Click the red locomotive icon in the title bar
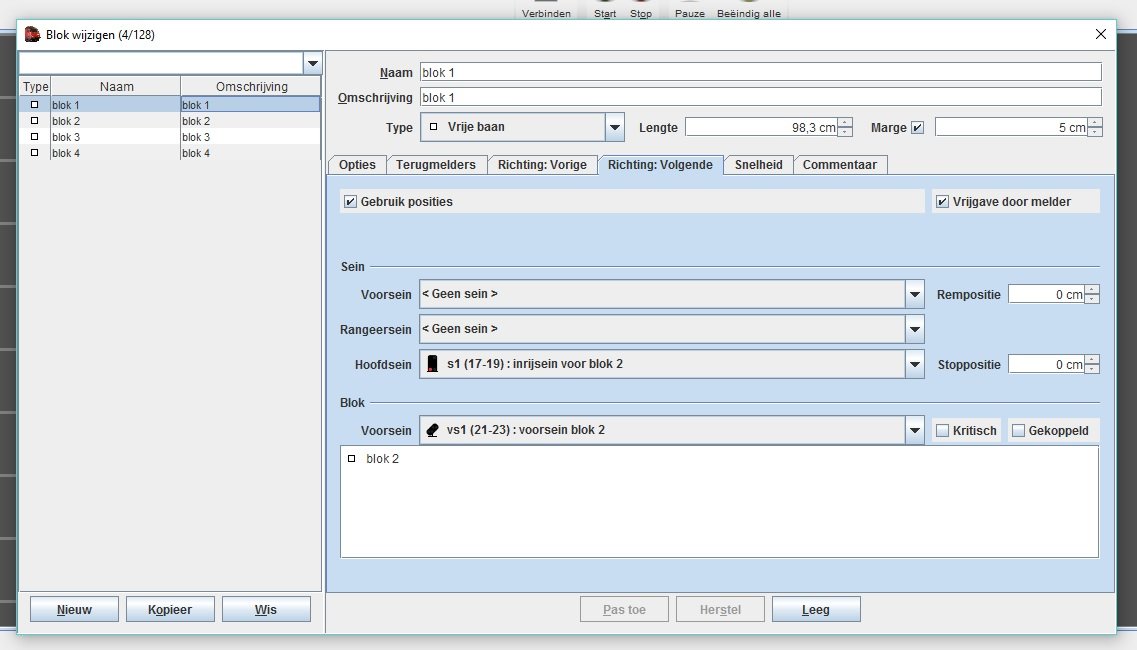The width and height of the screenshot is (1137, 650). tap(32, 34)
